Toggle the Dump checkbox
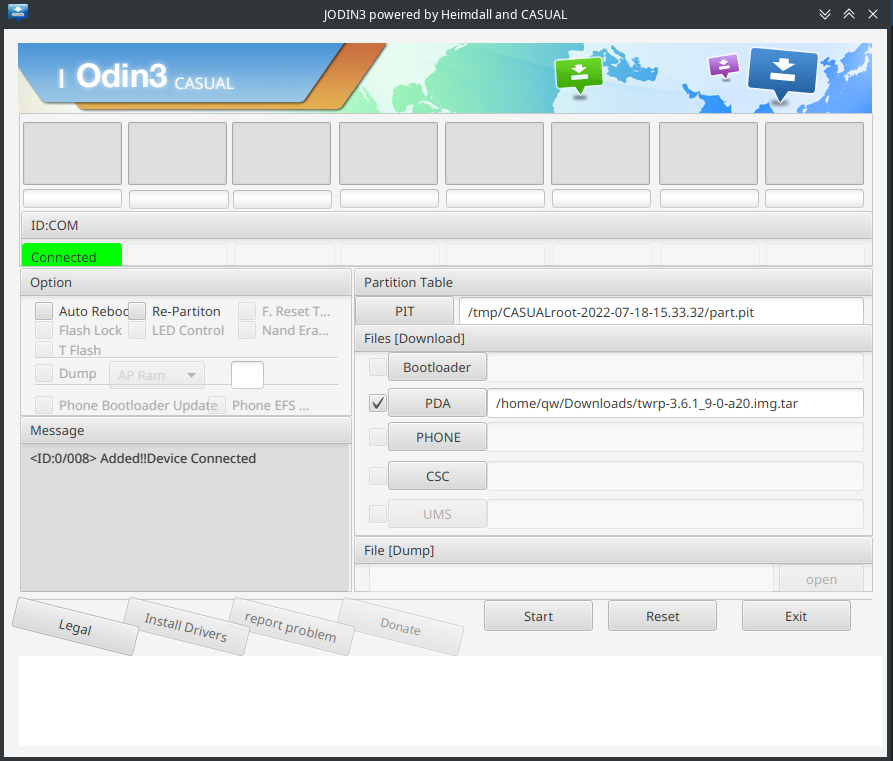893x761 pixels. 44,373
